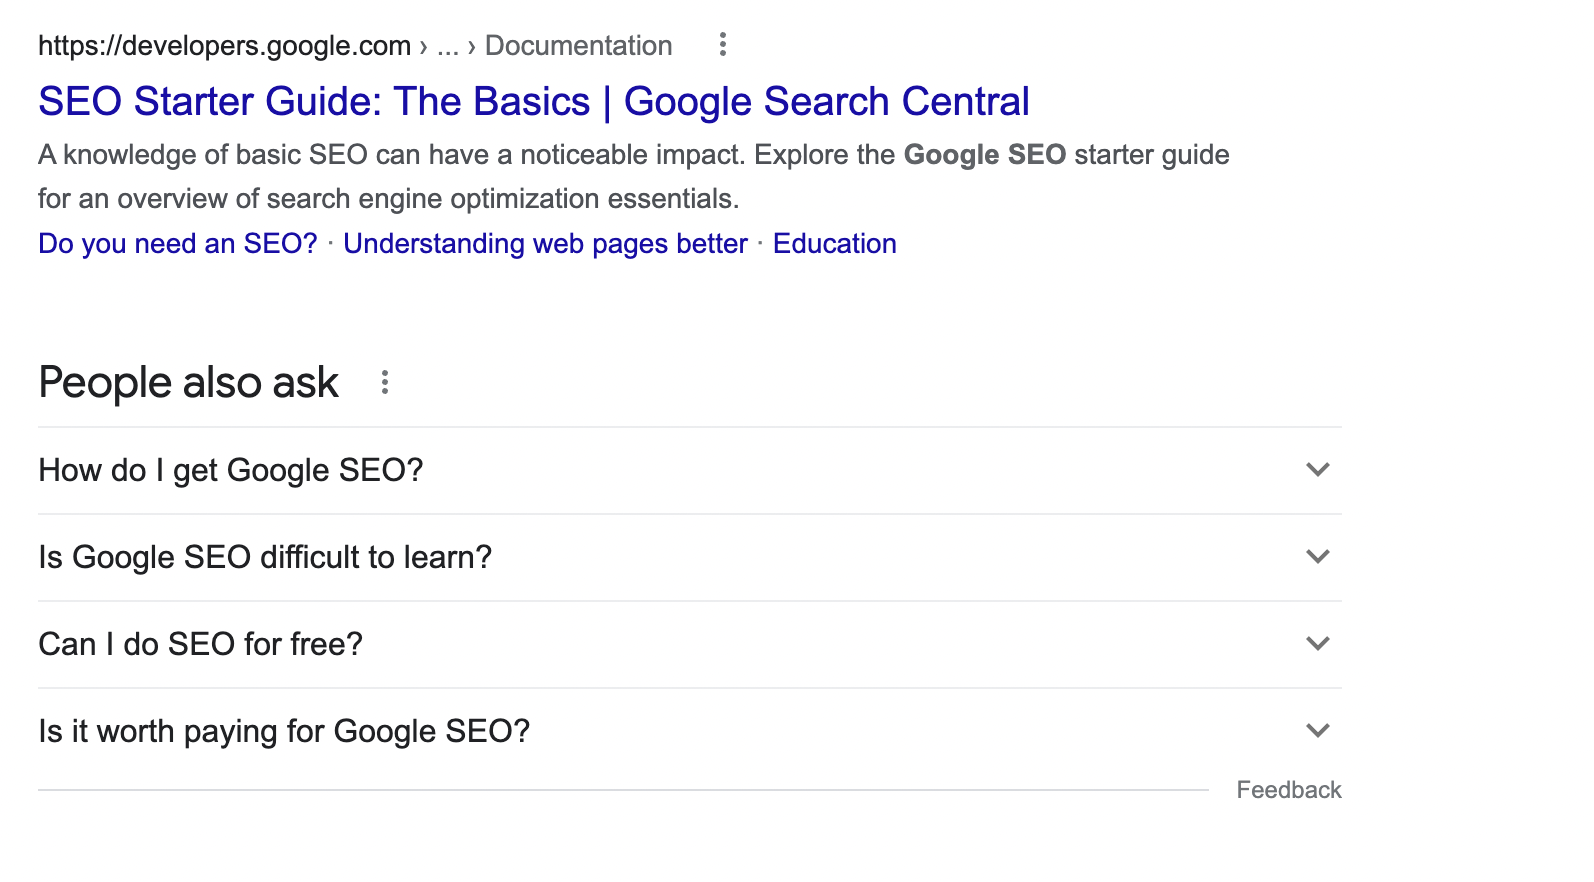The width and height of the screenshot is (1594, 882).
Task: Click the People also ask more-options dots
Action: [x=385, y=382]
